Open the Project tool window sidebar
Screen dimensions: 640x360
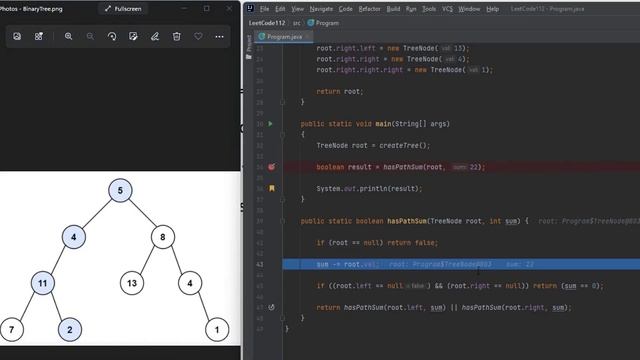[x=249, y=47]
